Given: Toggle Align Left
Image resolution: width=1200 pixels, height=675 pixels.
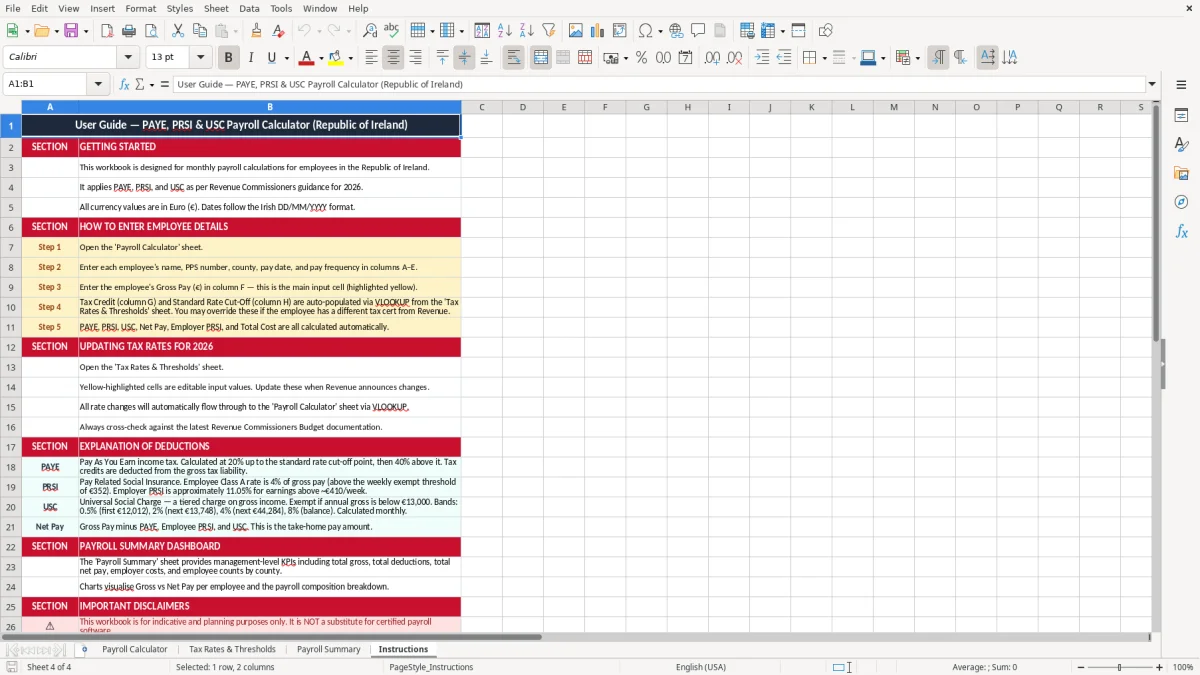Looking at the screenshot, I should pyautogui.click(x=371, y=58).
